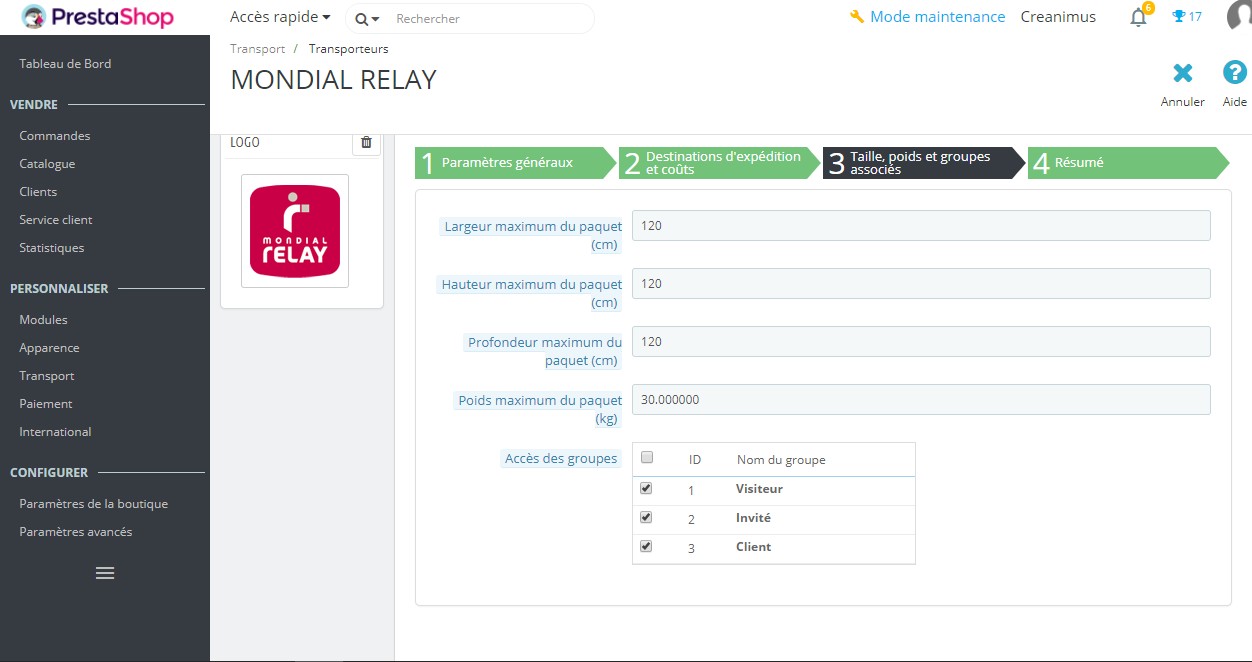This screenshot has height=662, width=1252.
Task: Click the Accès des groupes label
Action: click(561, 458)
